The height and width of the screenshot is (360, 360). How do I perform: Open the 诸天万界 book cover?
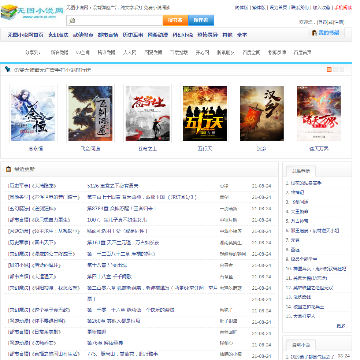click(319, 113)
